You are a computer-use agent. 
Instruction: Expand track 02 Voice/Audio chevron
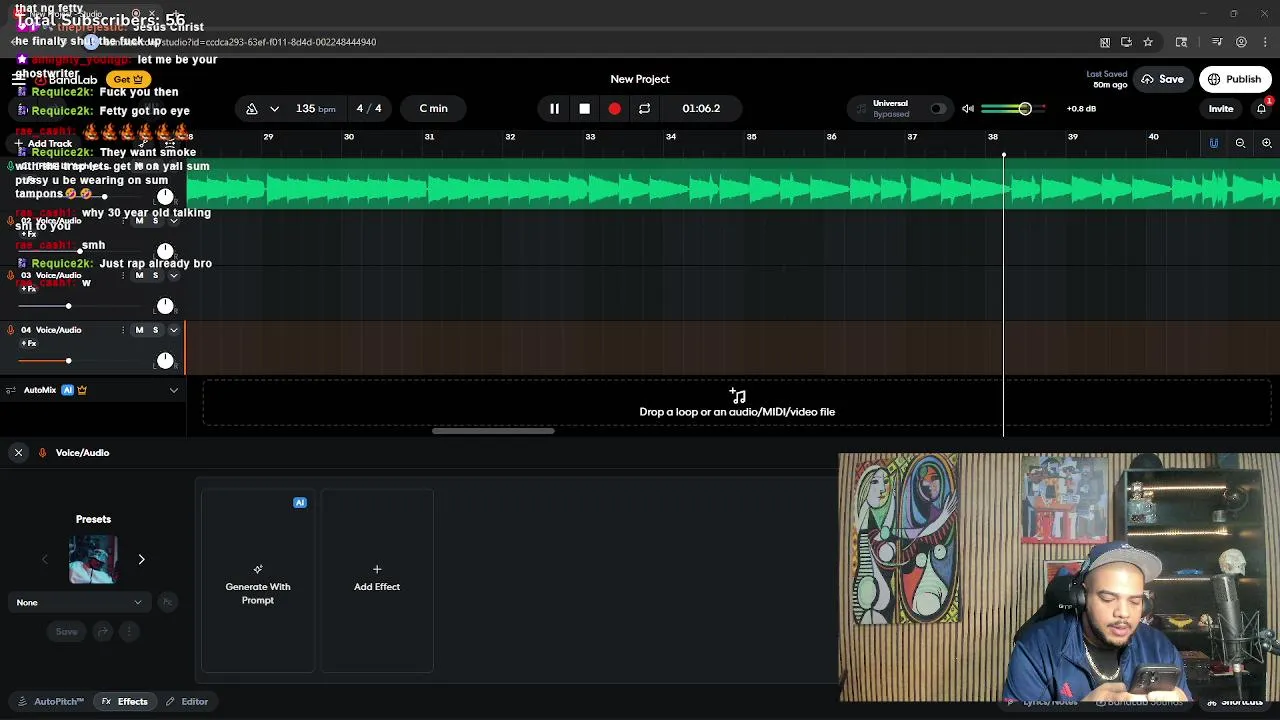173,220
